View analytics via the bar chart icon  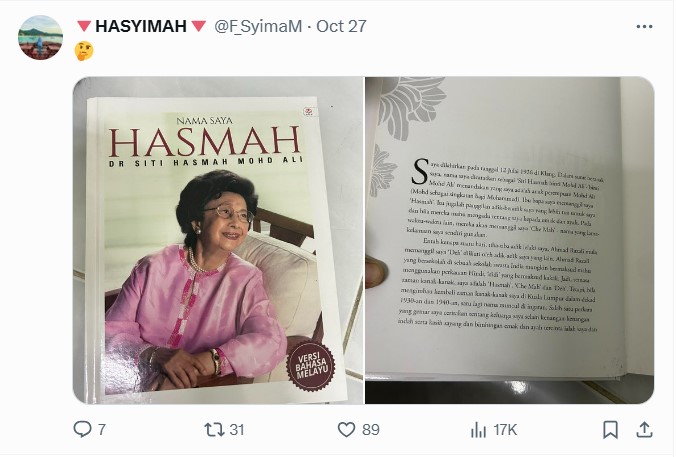coord(478,430)
